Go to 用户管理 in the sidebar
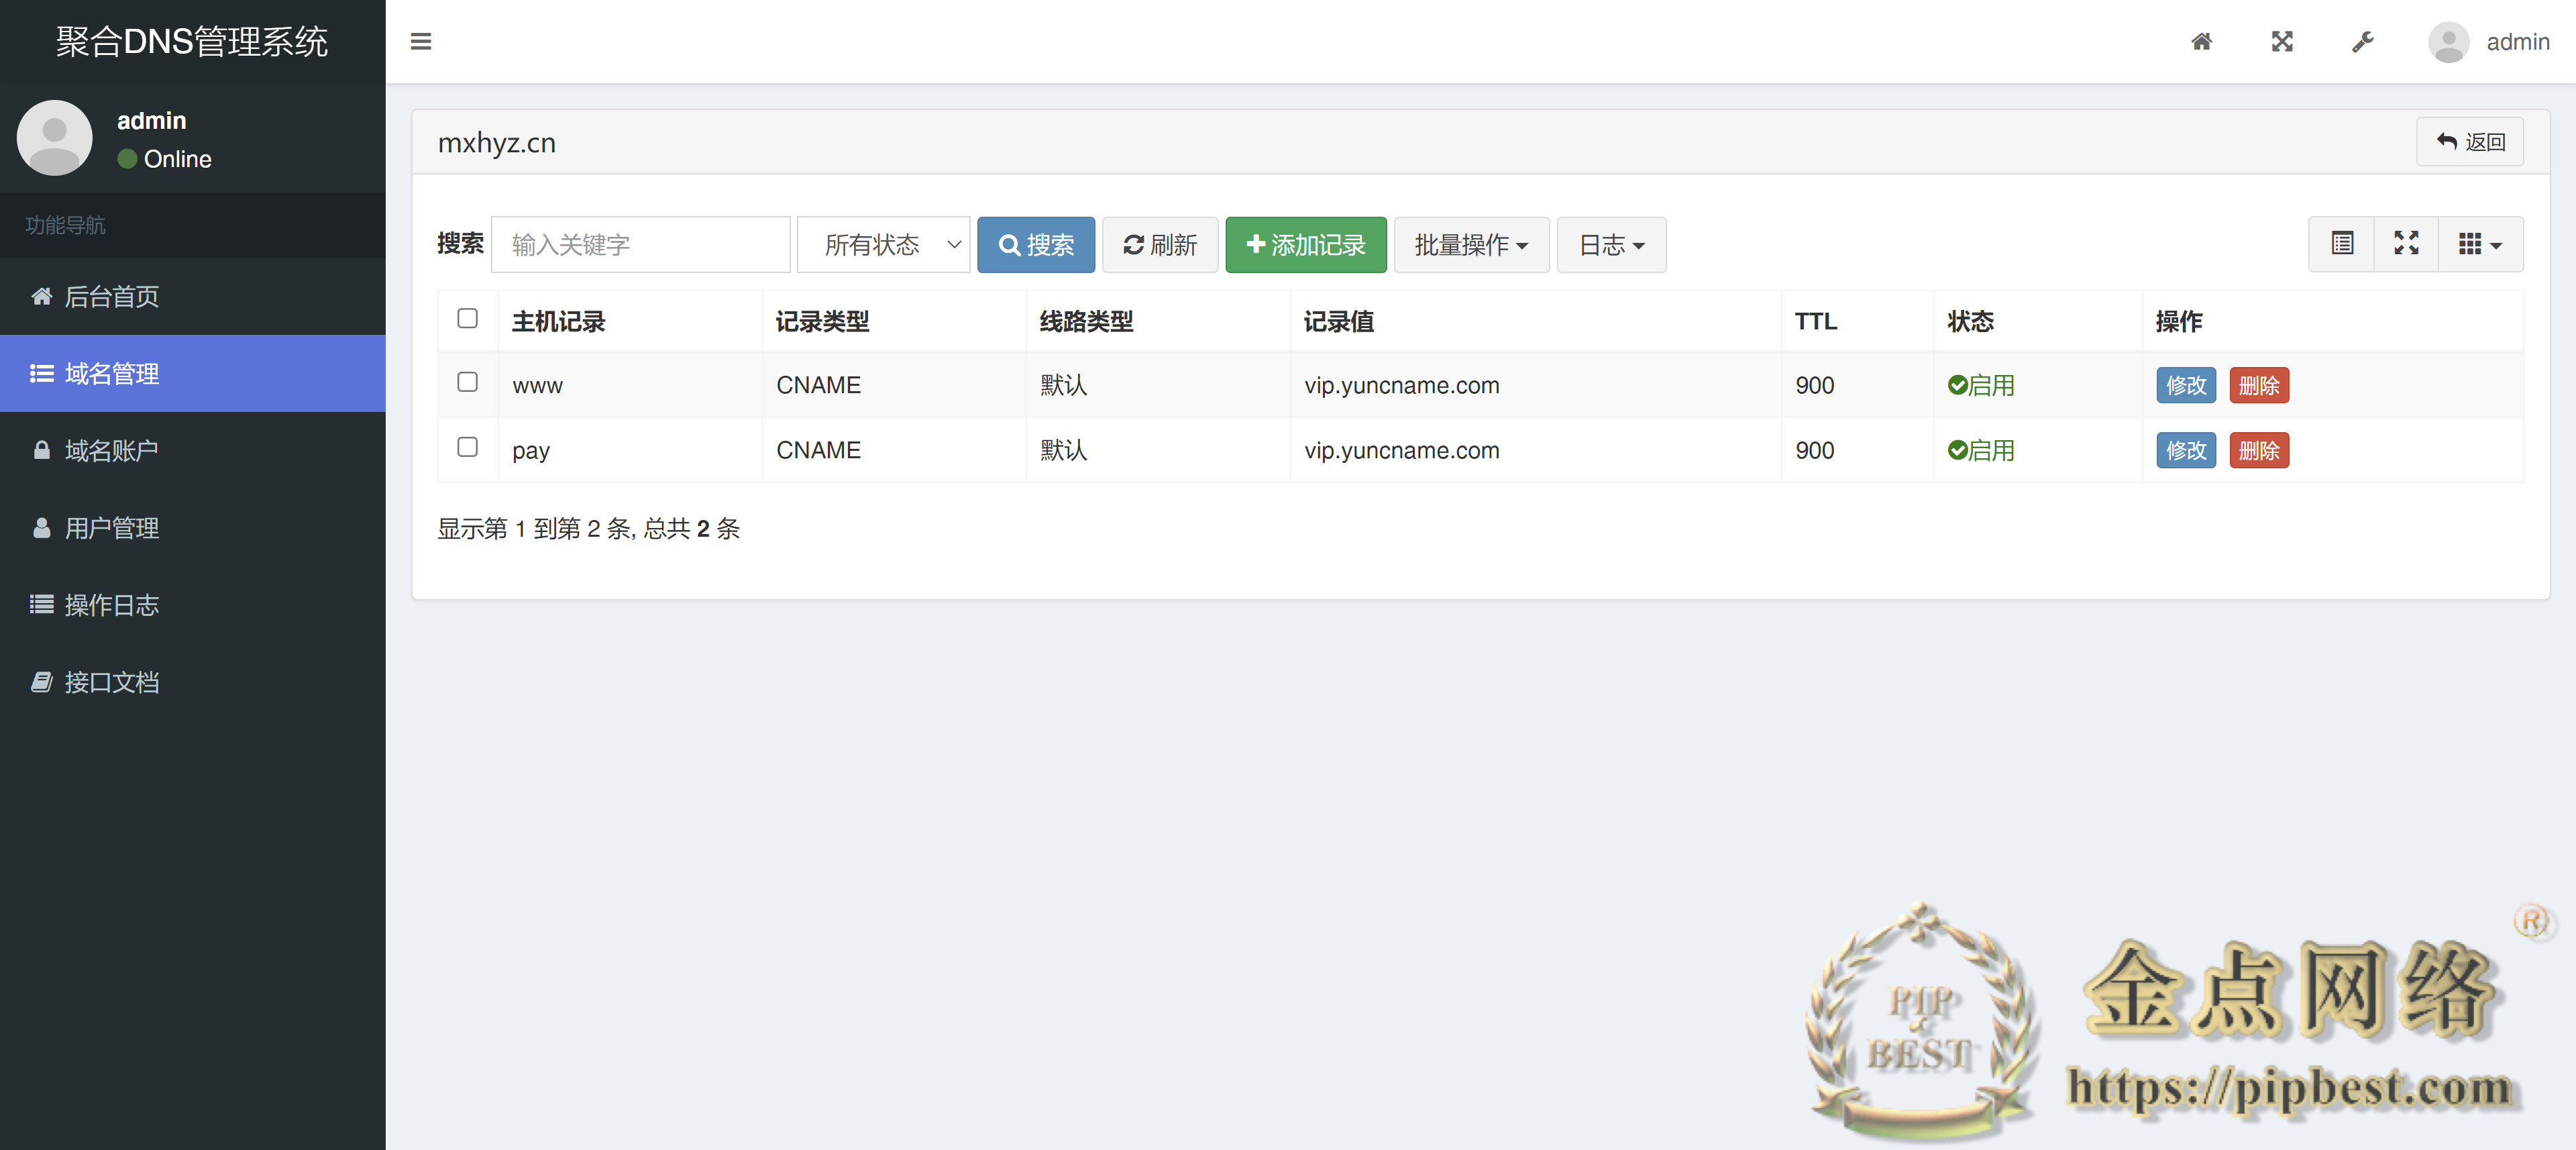 110,528
